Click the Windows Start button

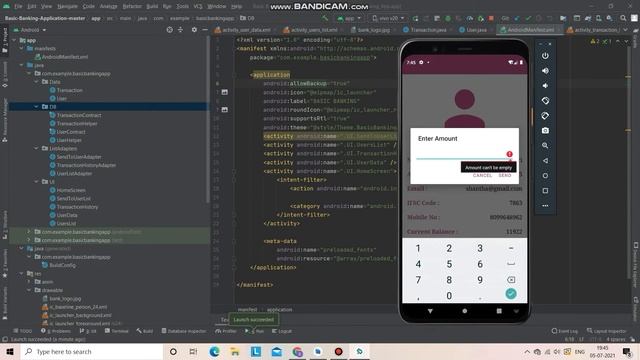click(x=10, y=351)
